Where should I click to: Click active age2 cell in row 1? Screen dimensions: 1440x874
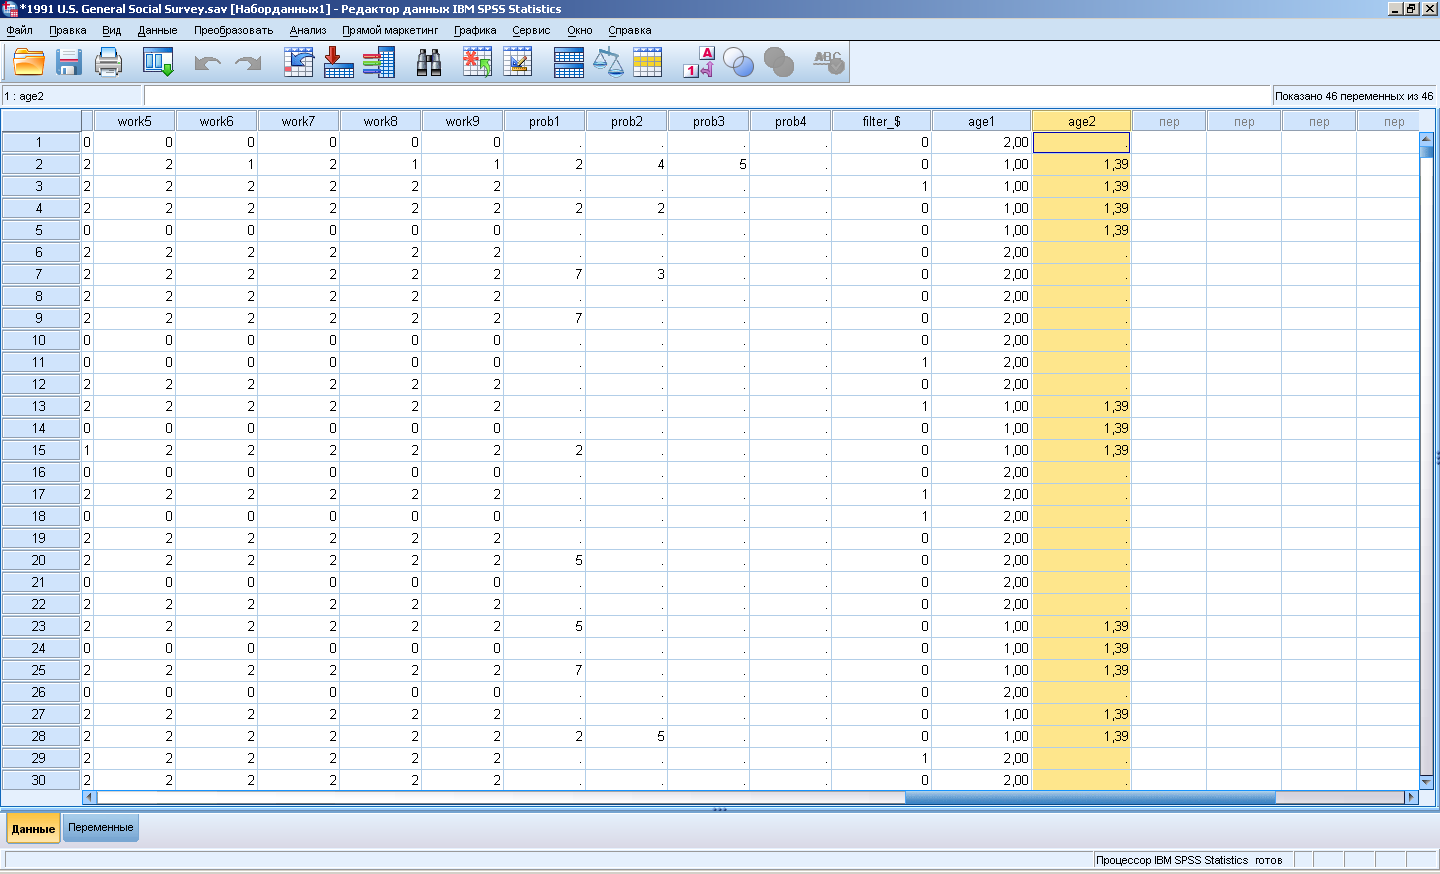coord(1081,142)
